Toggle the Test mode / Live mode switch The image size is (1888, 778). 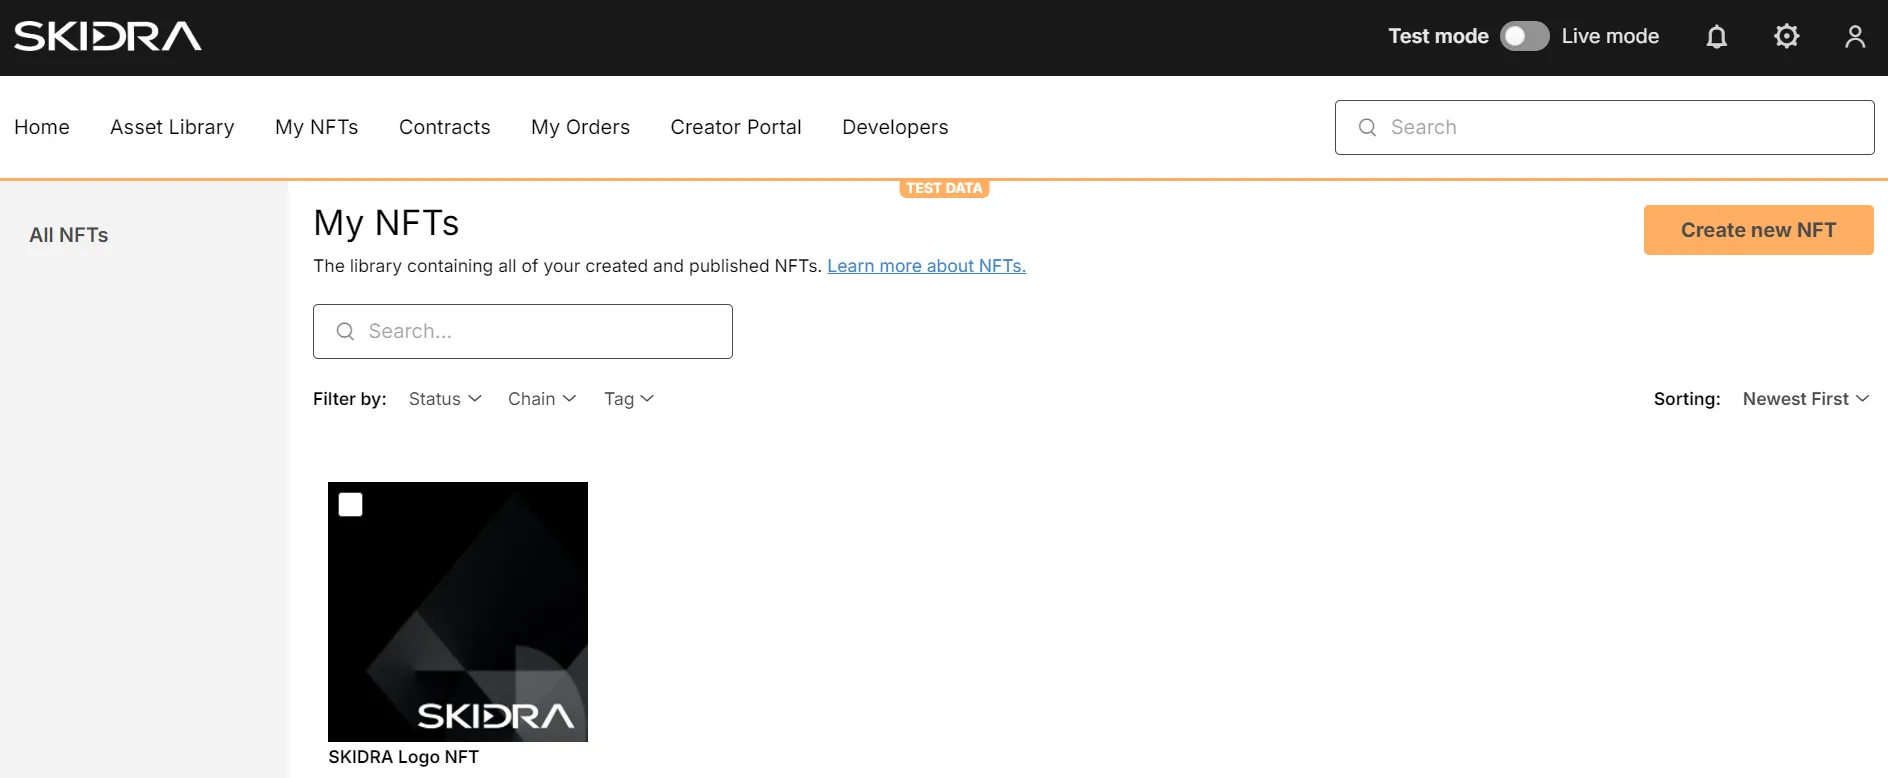point(1524,36)
